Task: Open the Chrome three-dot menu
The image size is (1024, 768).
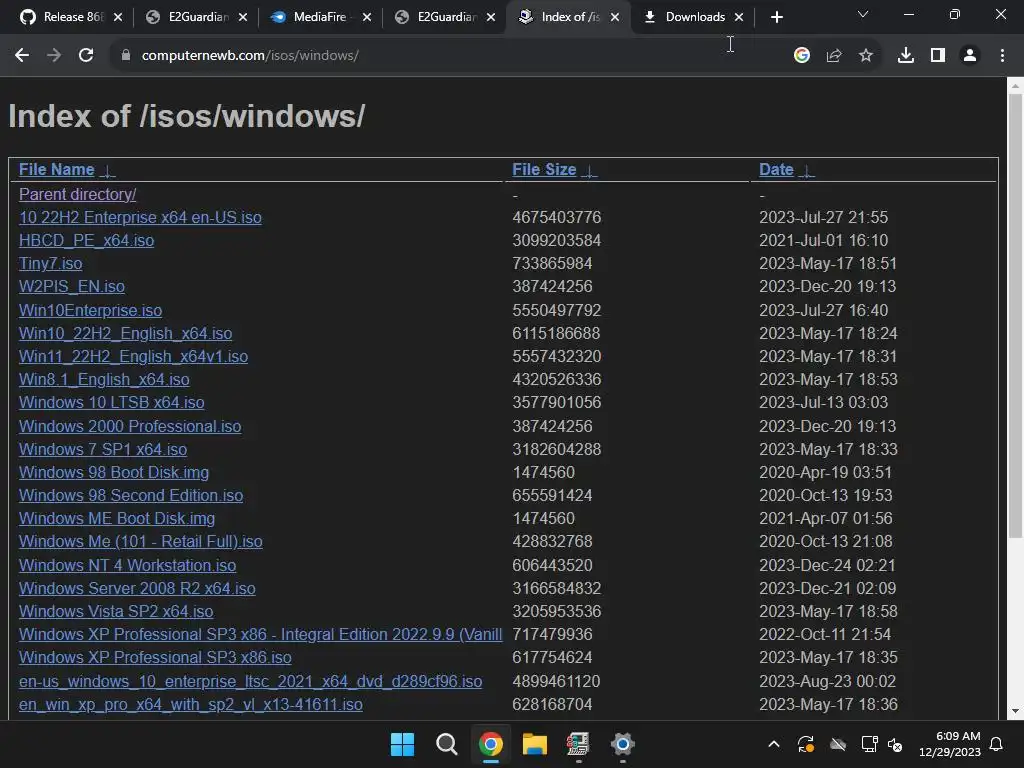Action: pos(1002,56)
